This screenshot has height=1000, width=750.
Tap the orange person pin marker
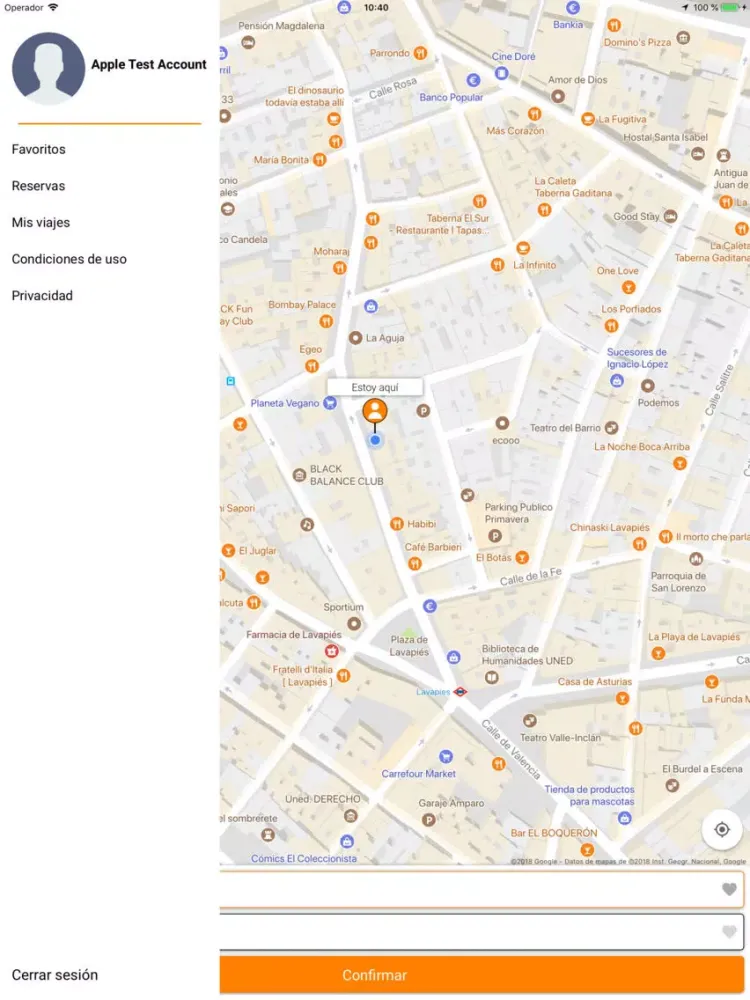[375, 411]
